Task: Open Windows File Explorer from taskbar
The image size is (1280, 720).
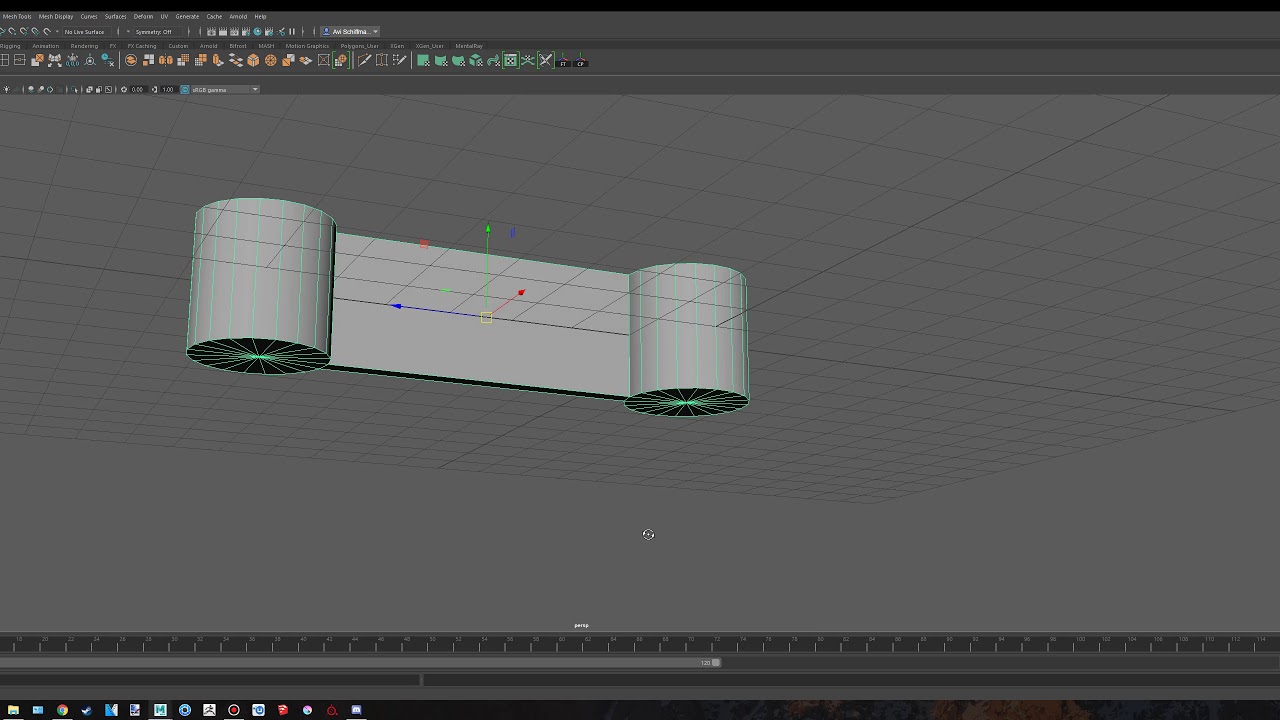Action: coord(13,710)
